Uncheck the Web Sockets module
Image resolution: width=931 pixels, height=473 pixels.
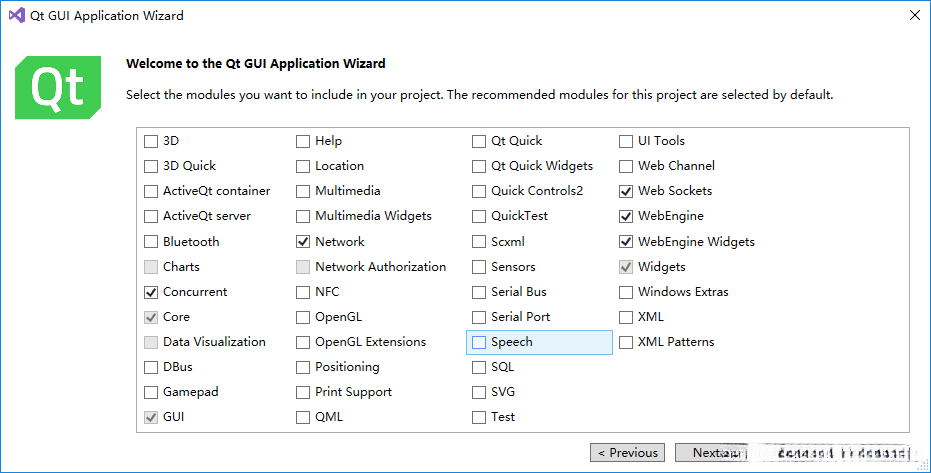point(627,191)
